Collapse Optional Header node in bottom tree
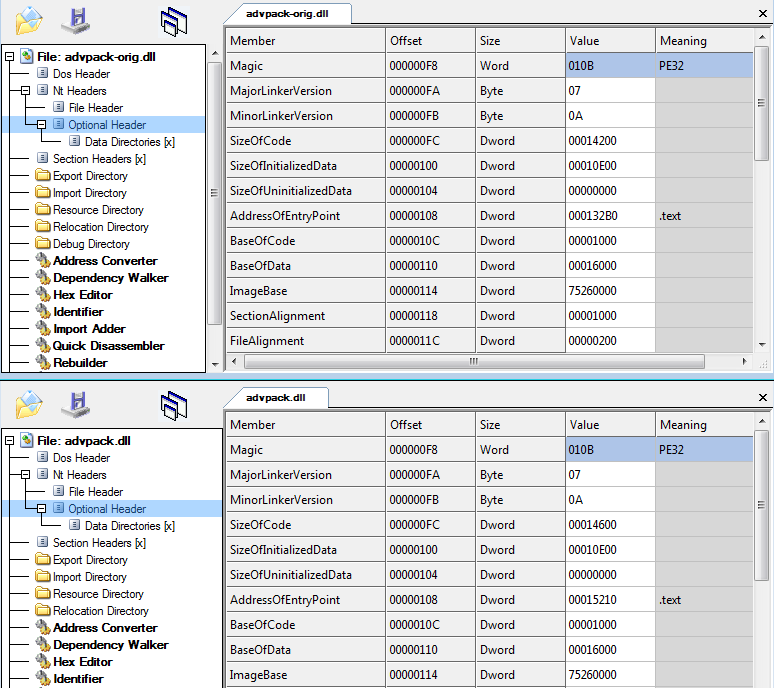Image resolution: width=774 pixels, height=688 pixels. tap(42, 509)
